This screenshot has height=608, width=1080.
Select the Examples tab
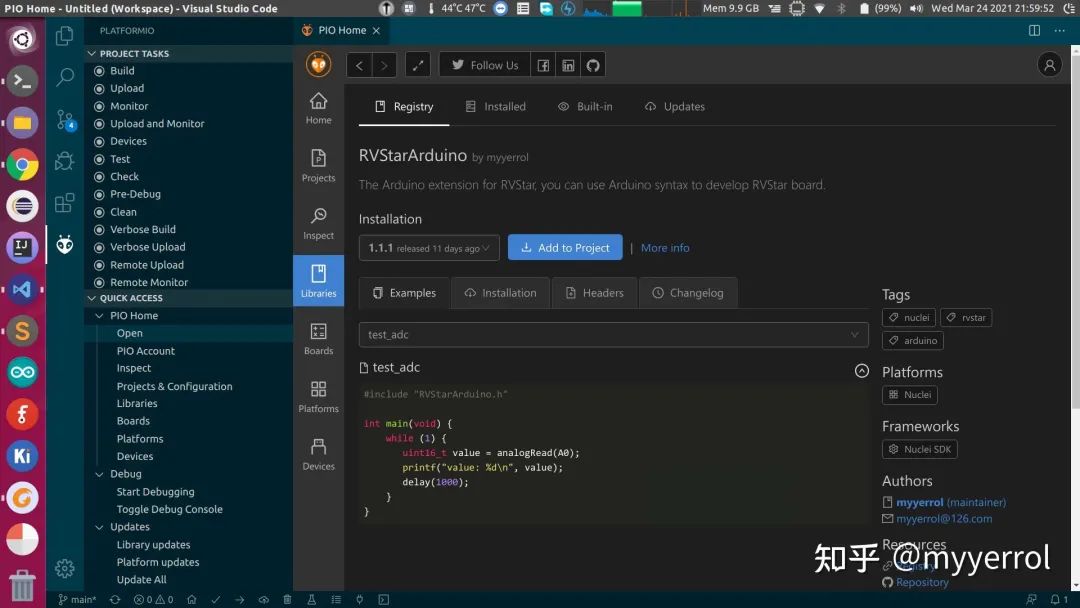click(404, 293)
